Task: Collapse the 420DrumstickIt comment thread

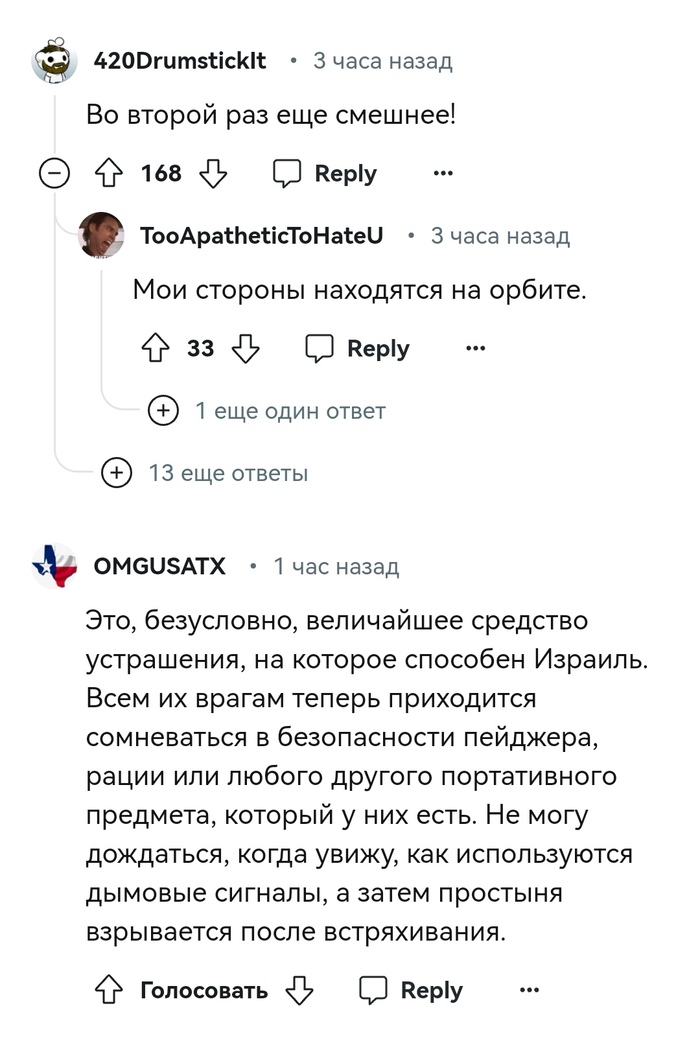Action: pos(54,174)
